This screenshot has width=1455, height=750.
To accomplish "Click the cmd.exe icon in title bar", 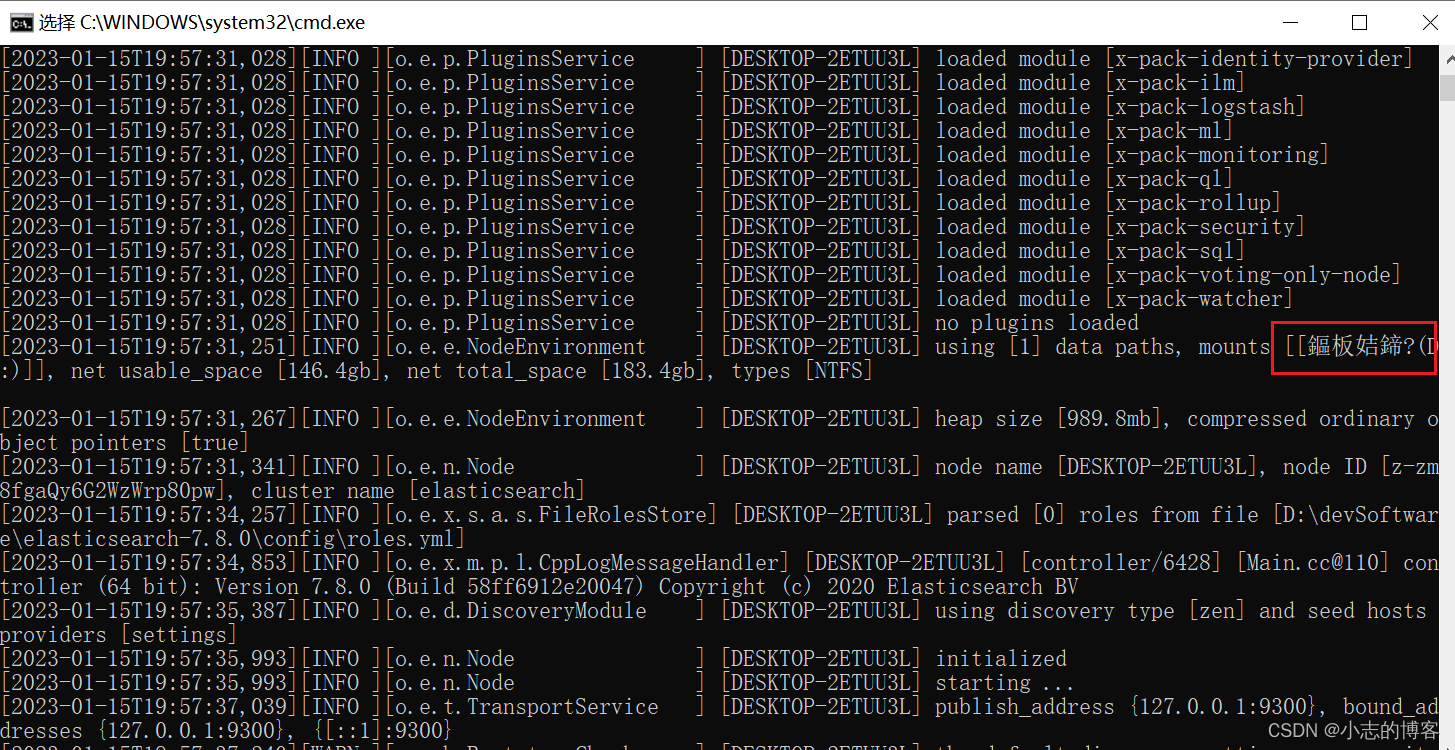I will tap(21, 22).
